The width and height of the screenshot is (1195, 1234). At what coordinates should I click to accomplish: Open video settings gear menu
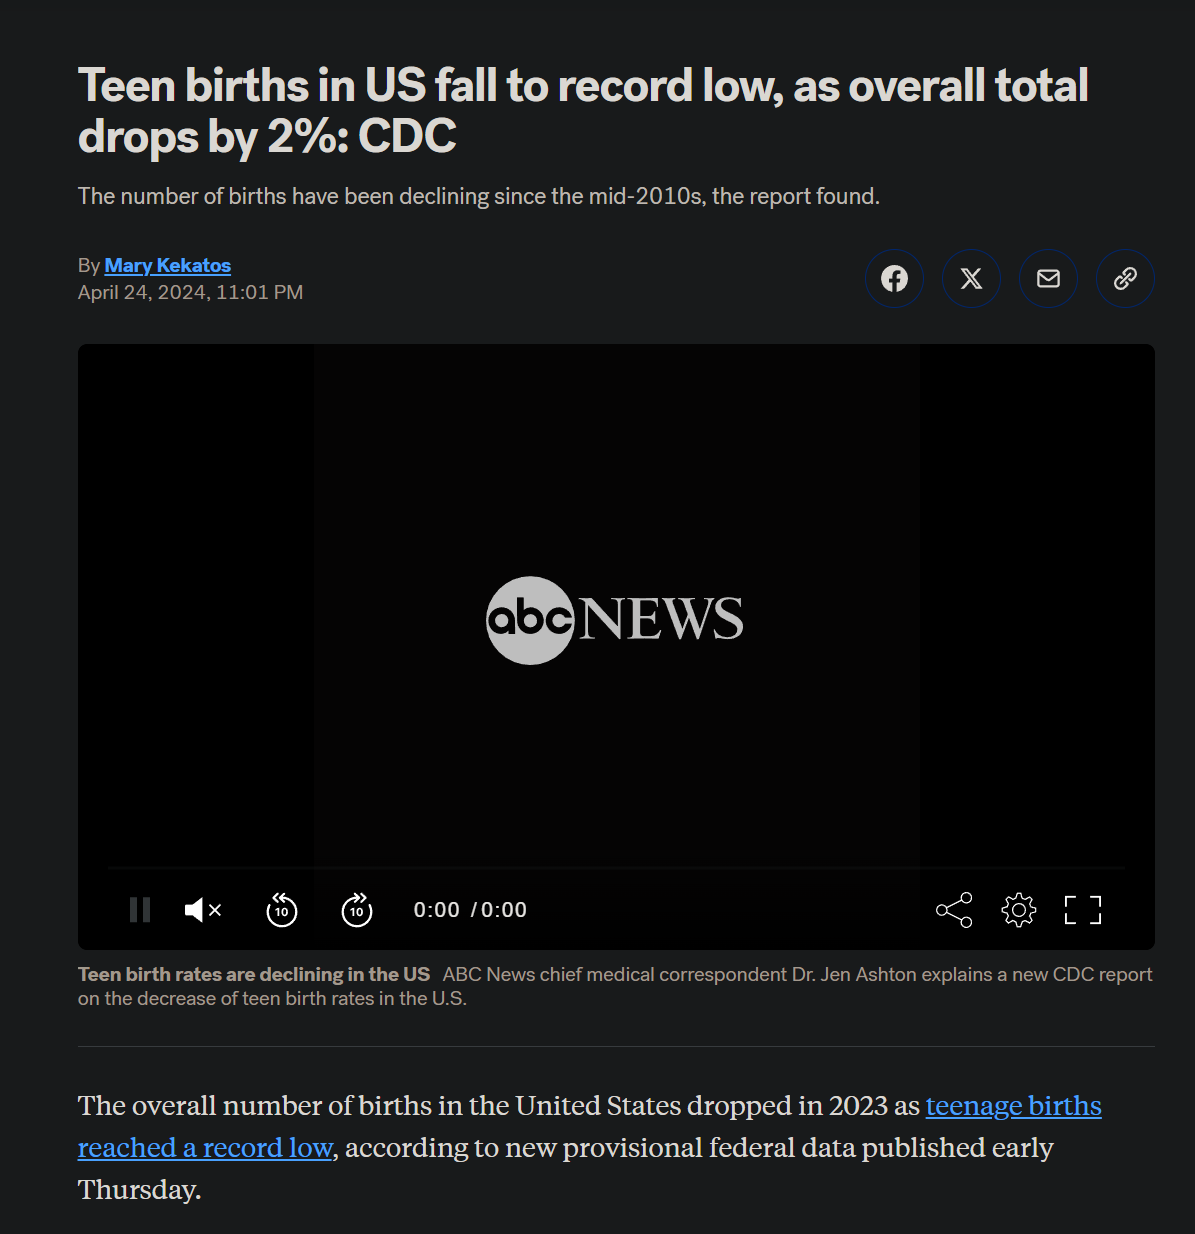click(1018, 910)
